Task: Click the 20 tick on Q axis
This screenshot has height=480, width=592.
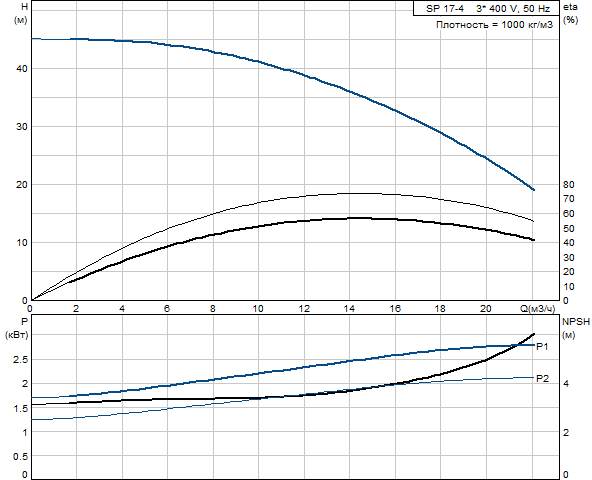Action: 486,309
